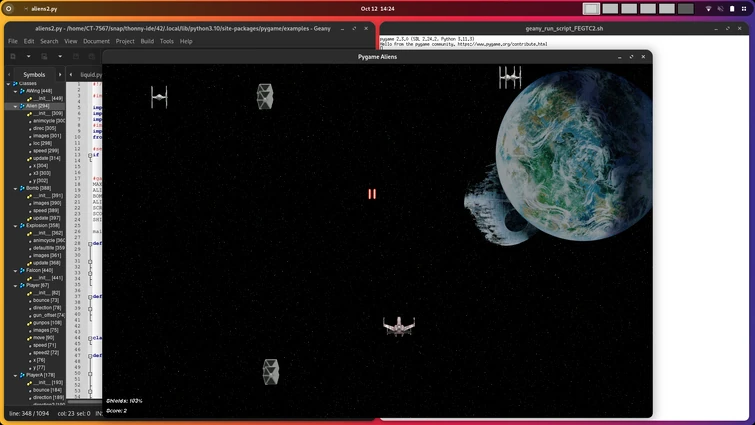Open the clock showing Oct 12 14:24
Image resolution: width=755 pixels, height=425 pixels.
point(378,9)
